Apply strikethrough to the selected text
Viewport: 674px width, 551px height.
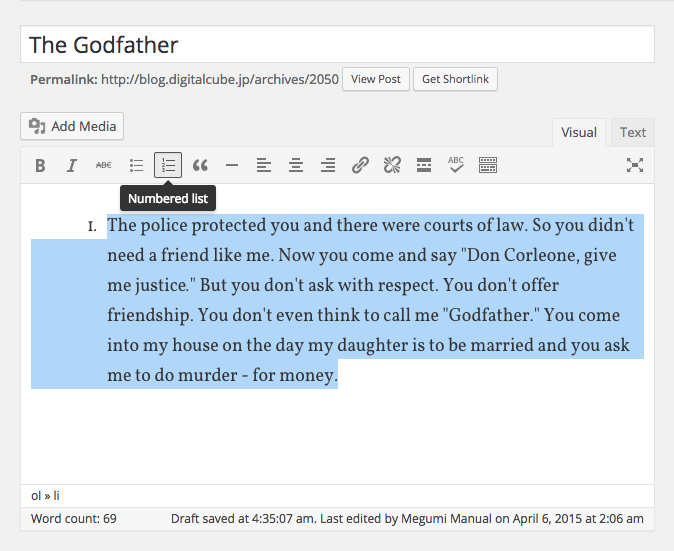[x=104, y=166]
